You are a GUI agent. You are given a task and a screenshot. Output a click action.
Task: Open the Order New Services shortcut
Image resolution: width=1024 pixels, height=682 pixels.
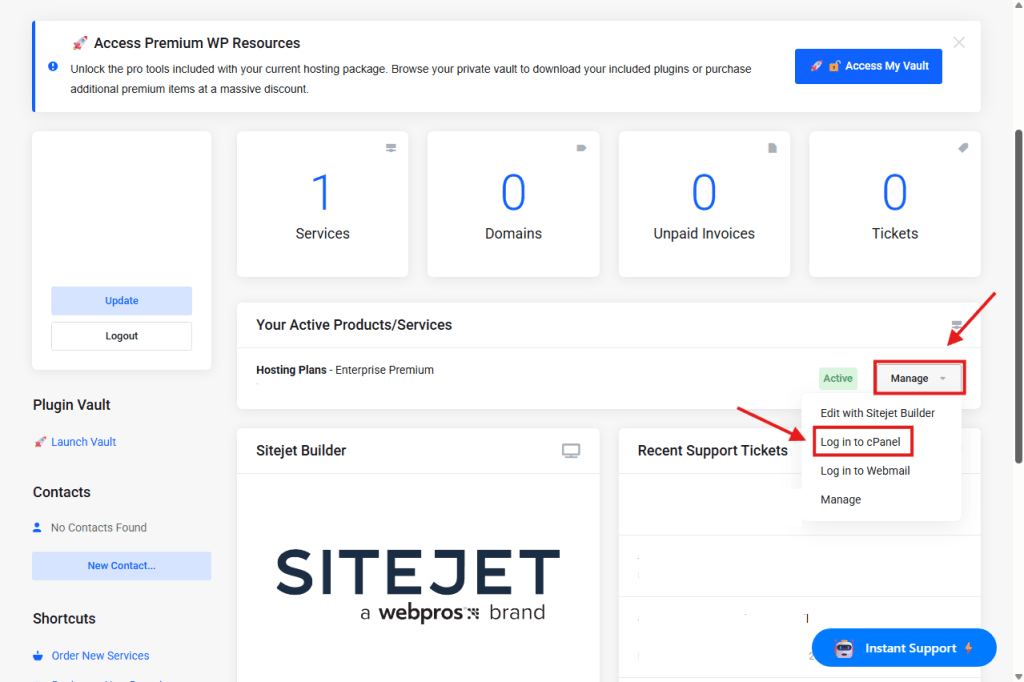pos(100,656)
